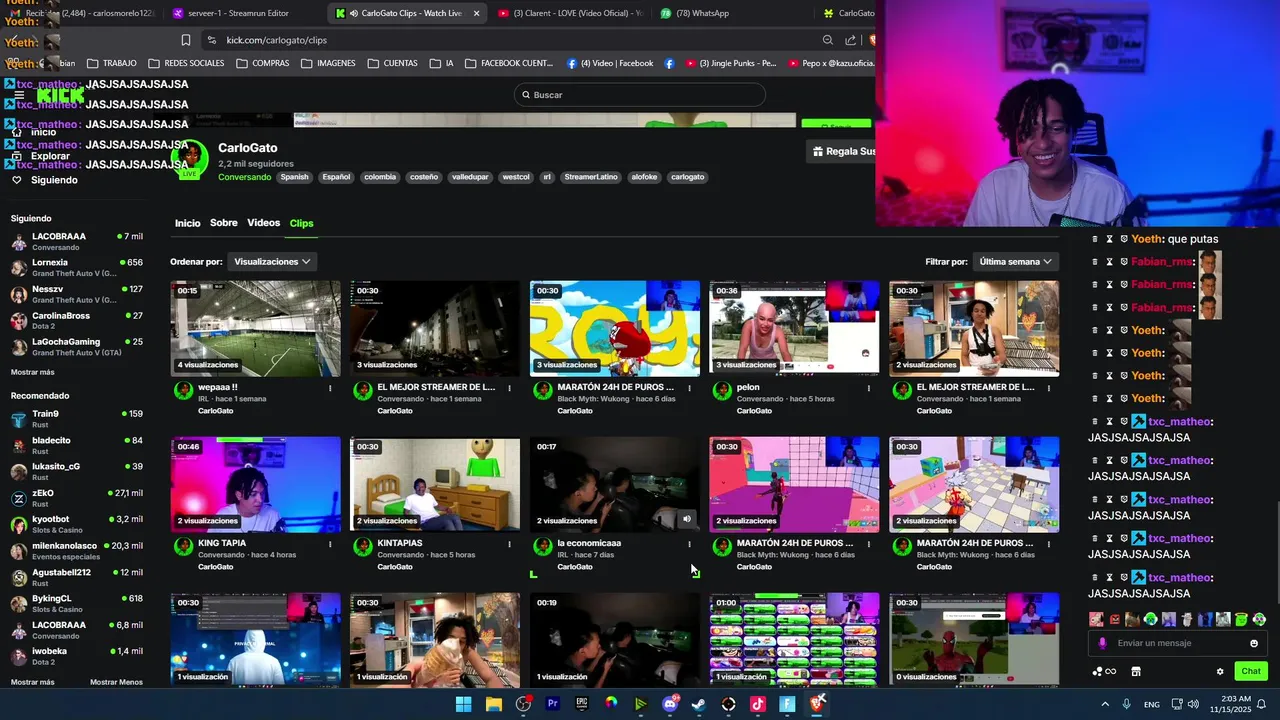Open the emoji picker in chat box
This screenshot has height=720, width=1280.
pos(1254,643)
